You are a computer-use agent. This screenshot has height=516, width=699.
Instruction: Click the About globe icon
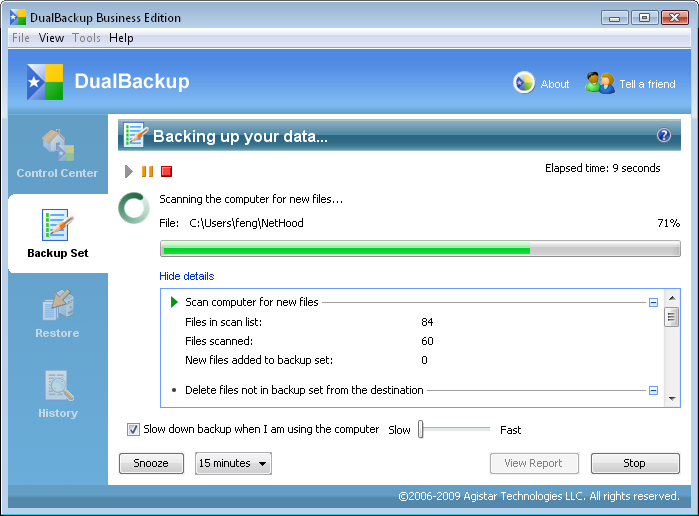[x=524, y=83]
